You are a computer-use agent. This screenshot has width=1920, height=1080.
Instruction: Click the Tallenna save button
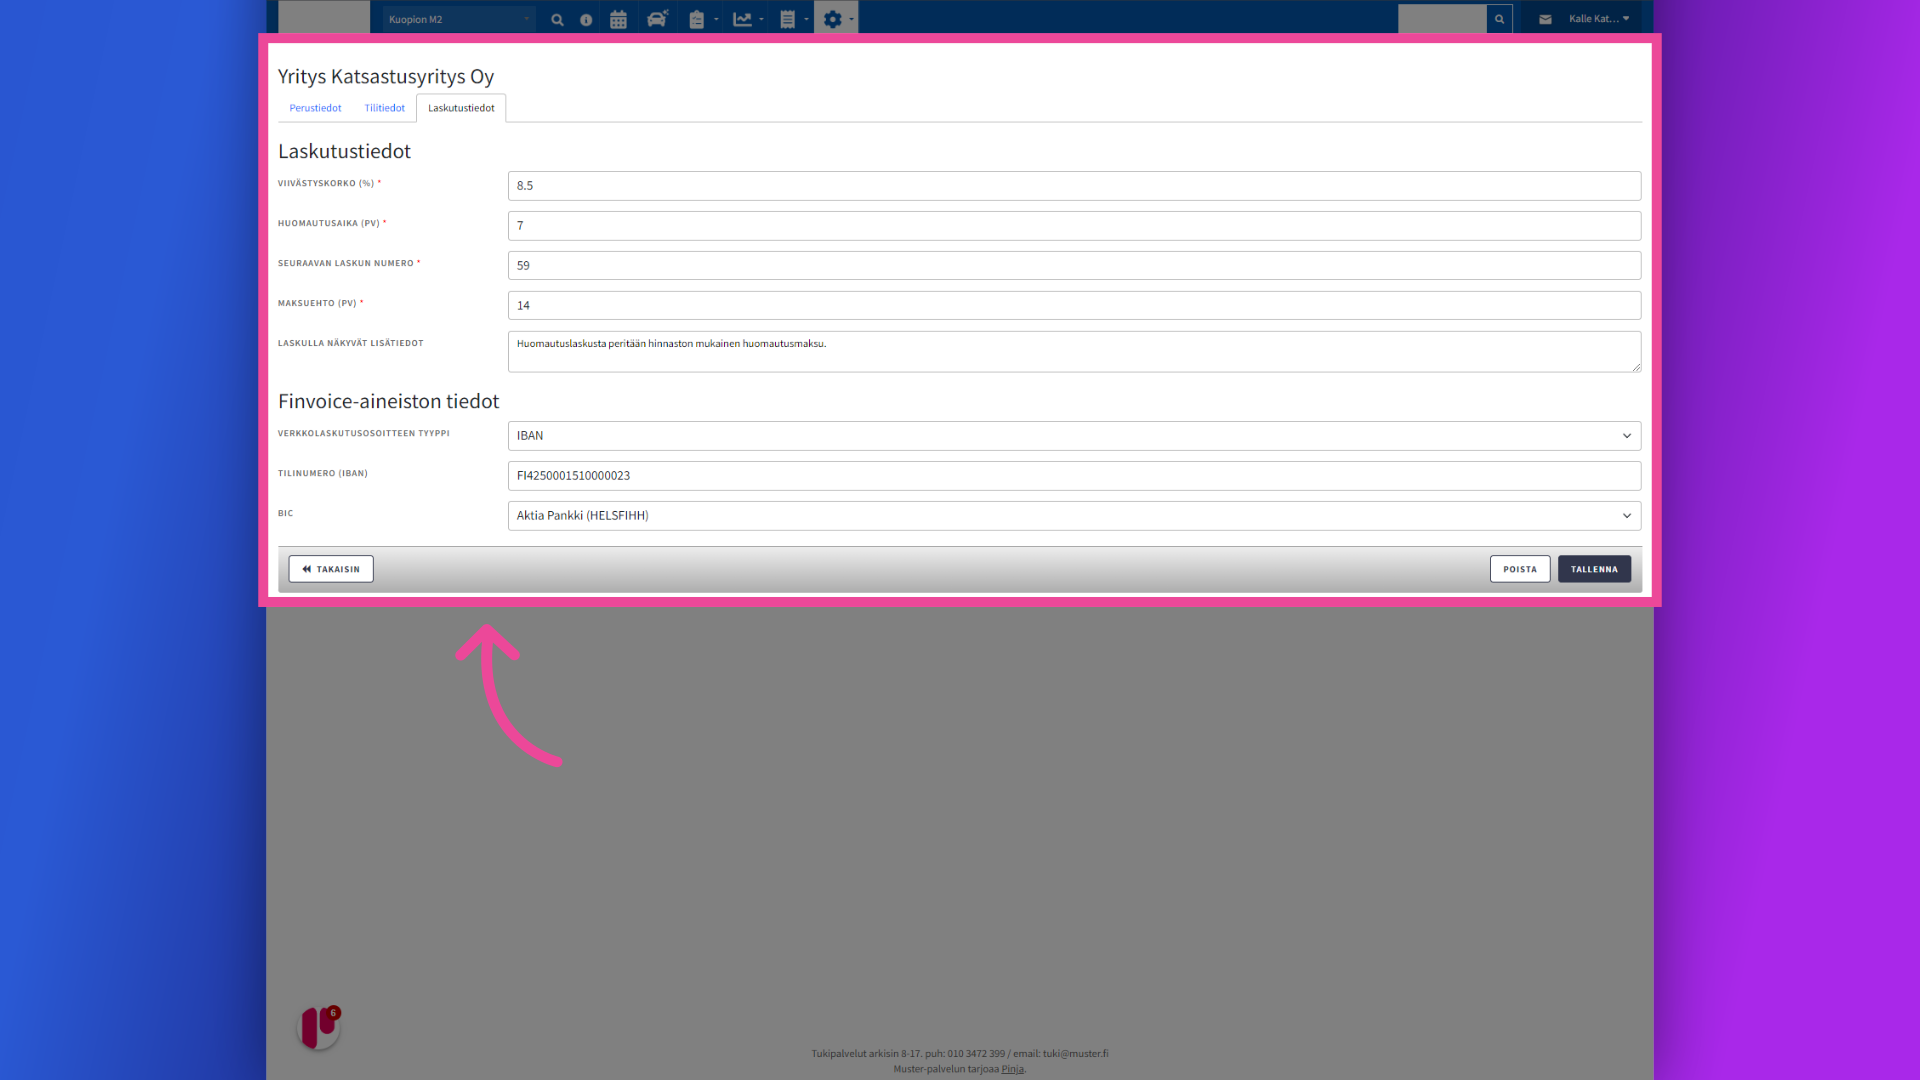[1594, 569]
